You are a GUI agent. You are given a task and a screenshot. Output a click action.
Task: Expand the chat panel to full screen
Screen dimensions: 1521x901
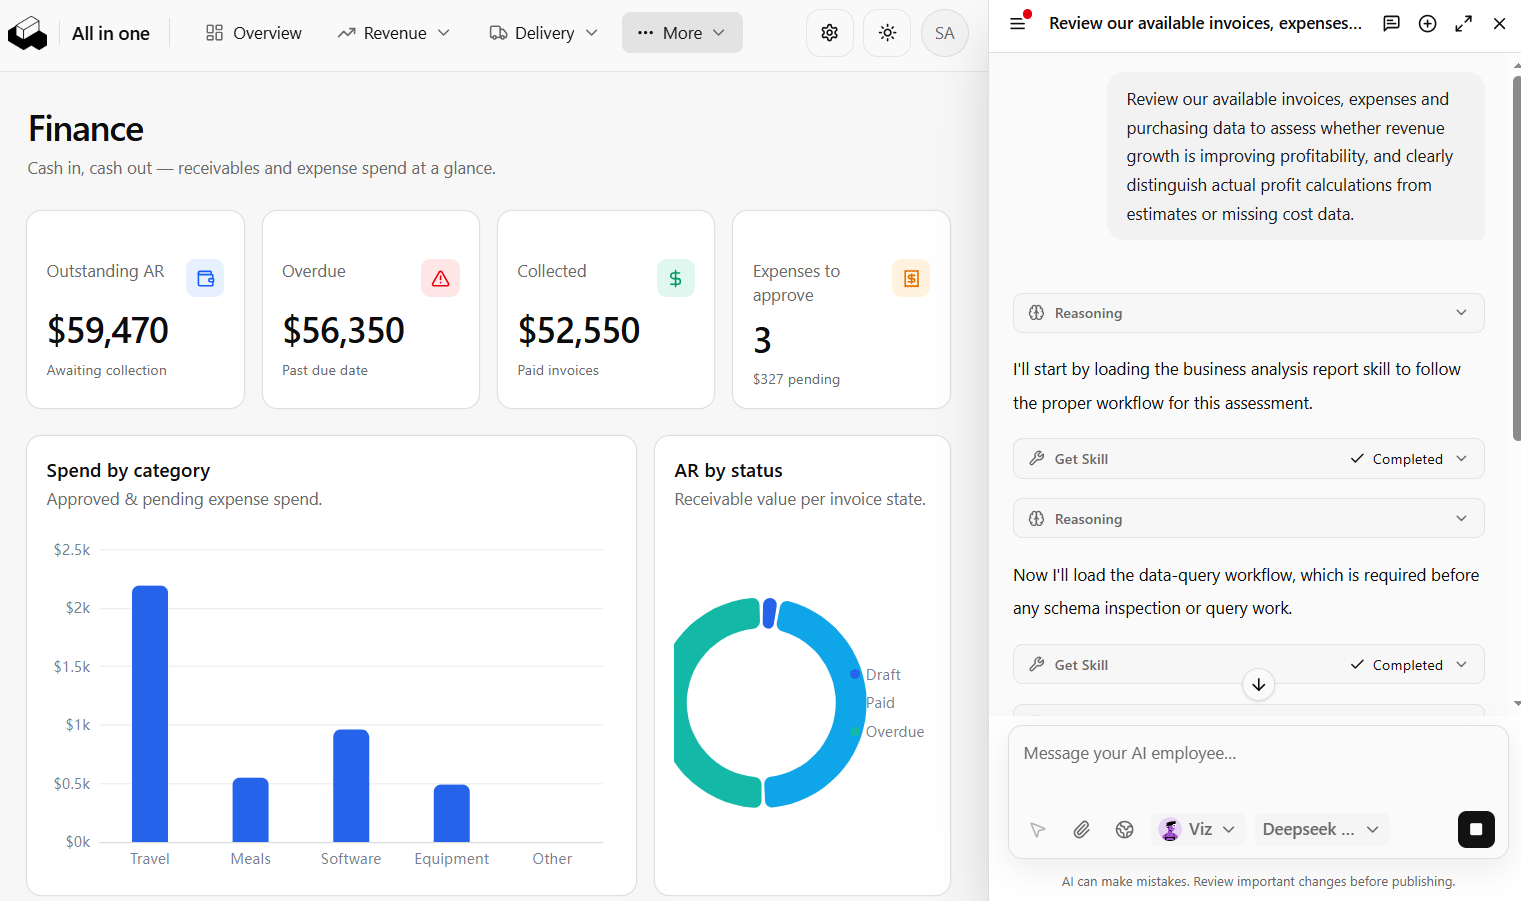click(x=1464, y=23)
